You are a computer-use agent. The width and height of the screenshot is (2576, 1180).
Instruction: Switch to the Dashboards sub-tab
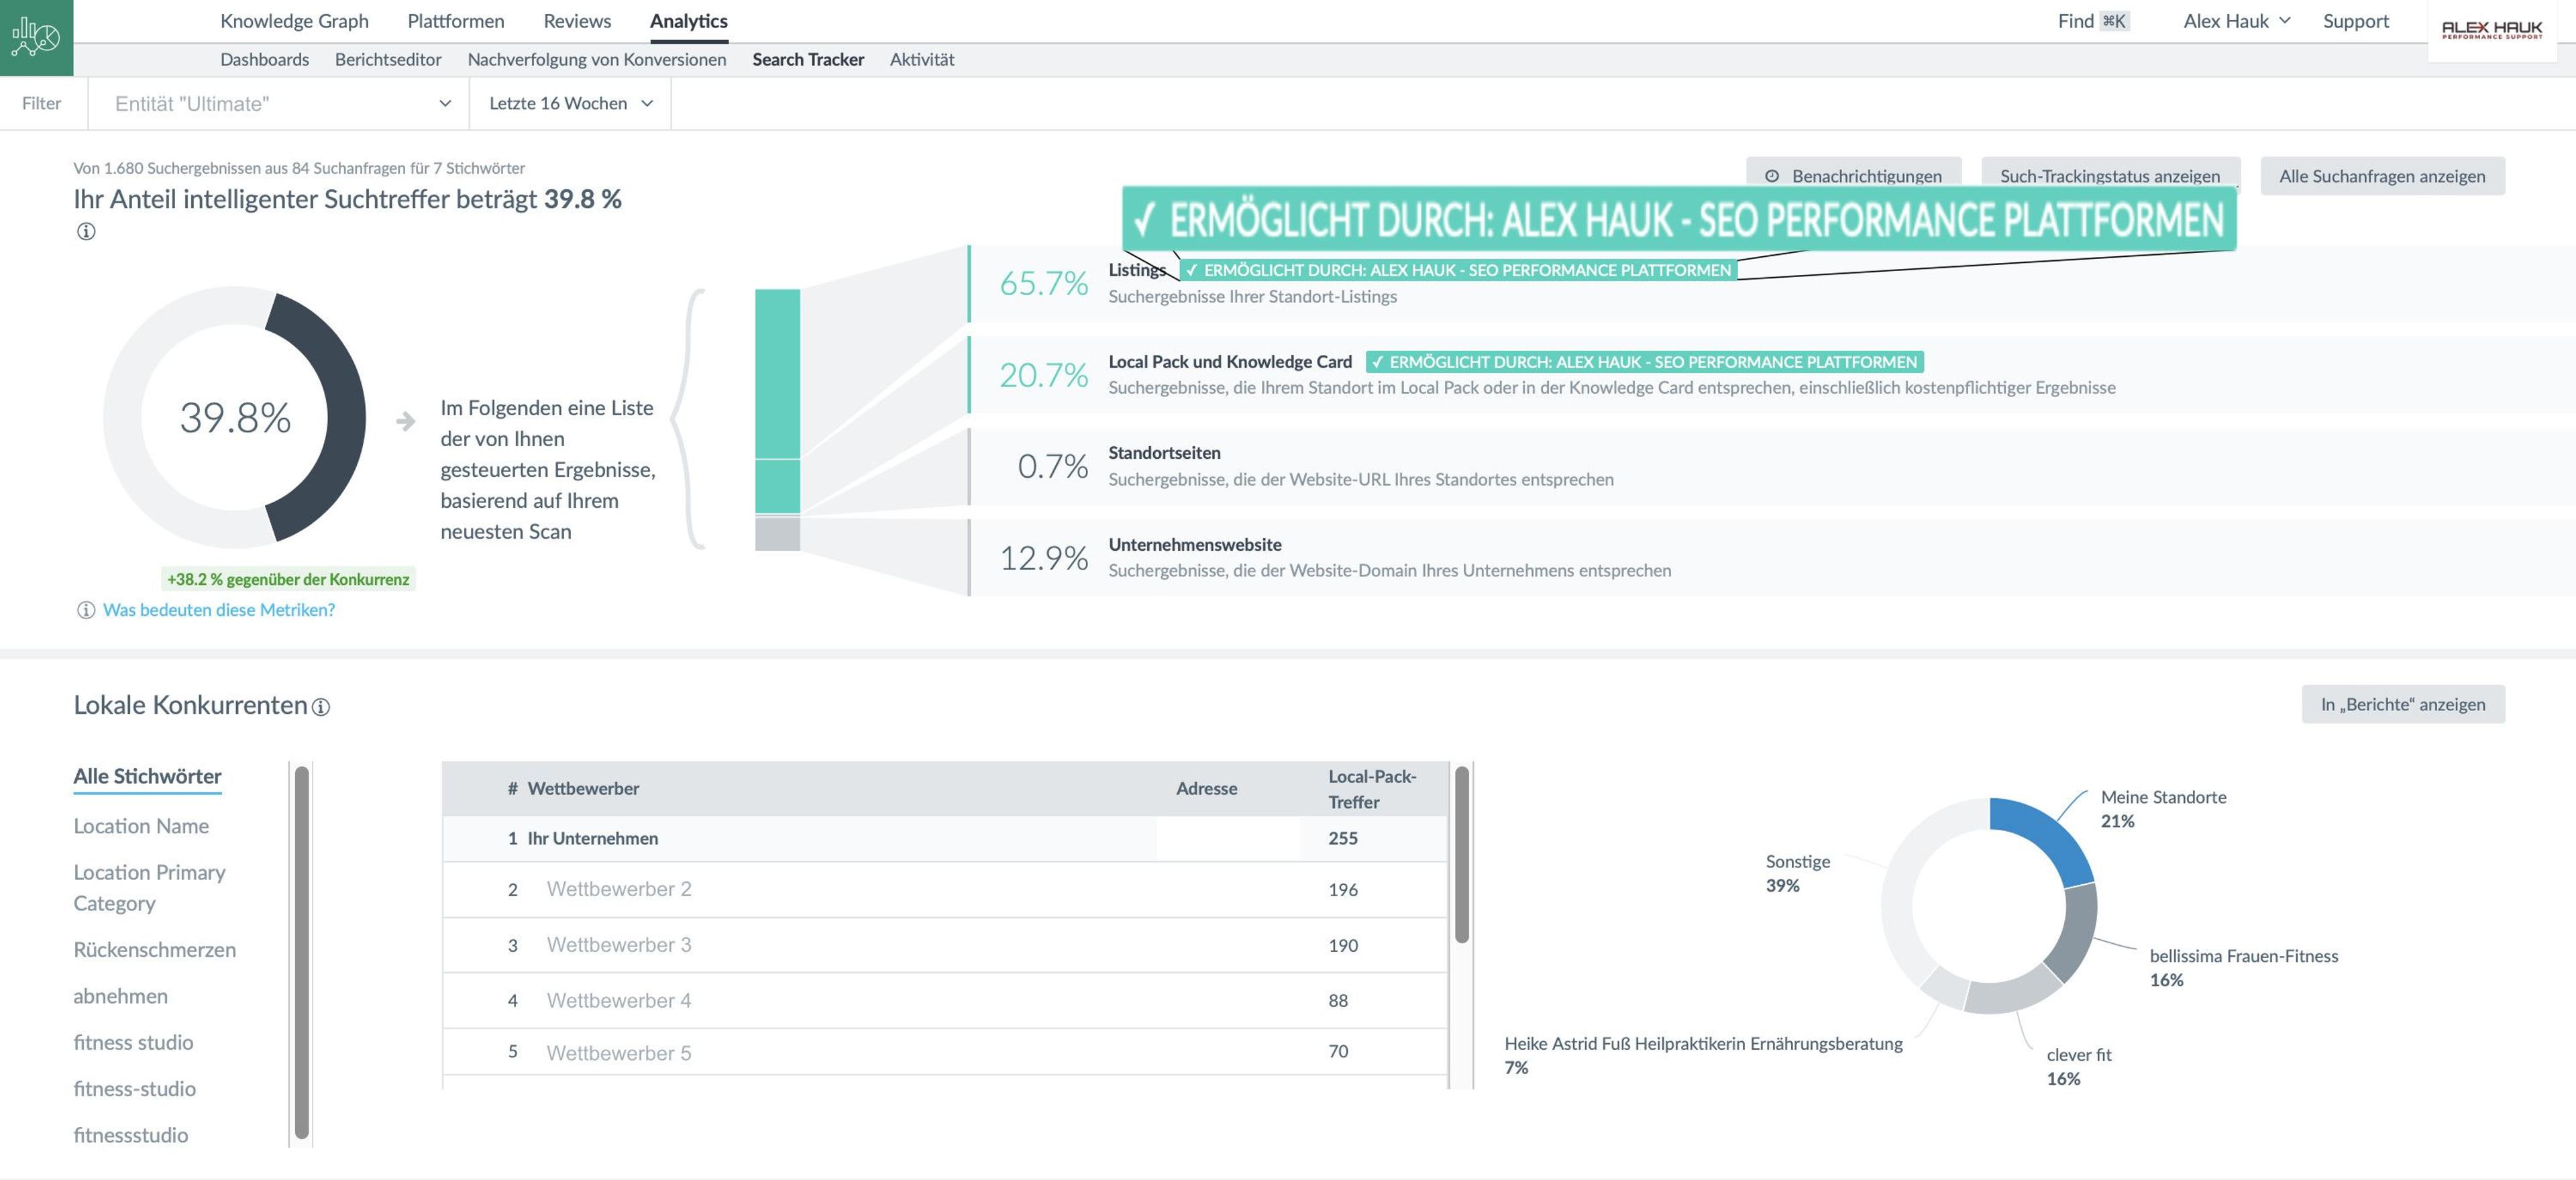(x=265, y=59)
